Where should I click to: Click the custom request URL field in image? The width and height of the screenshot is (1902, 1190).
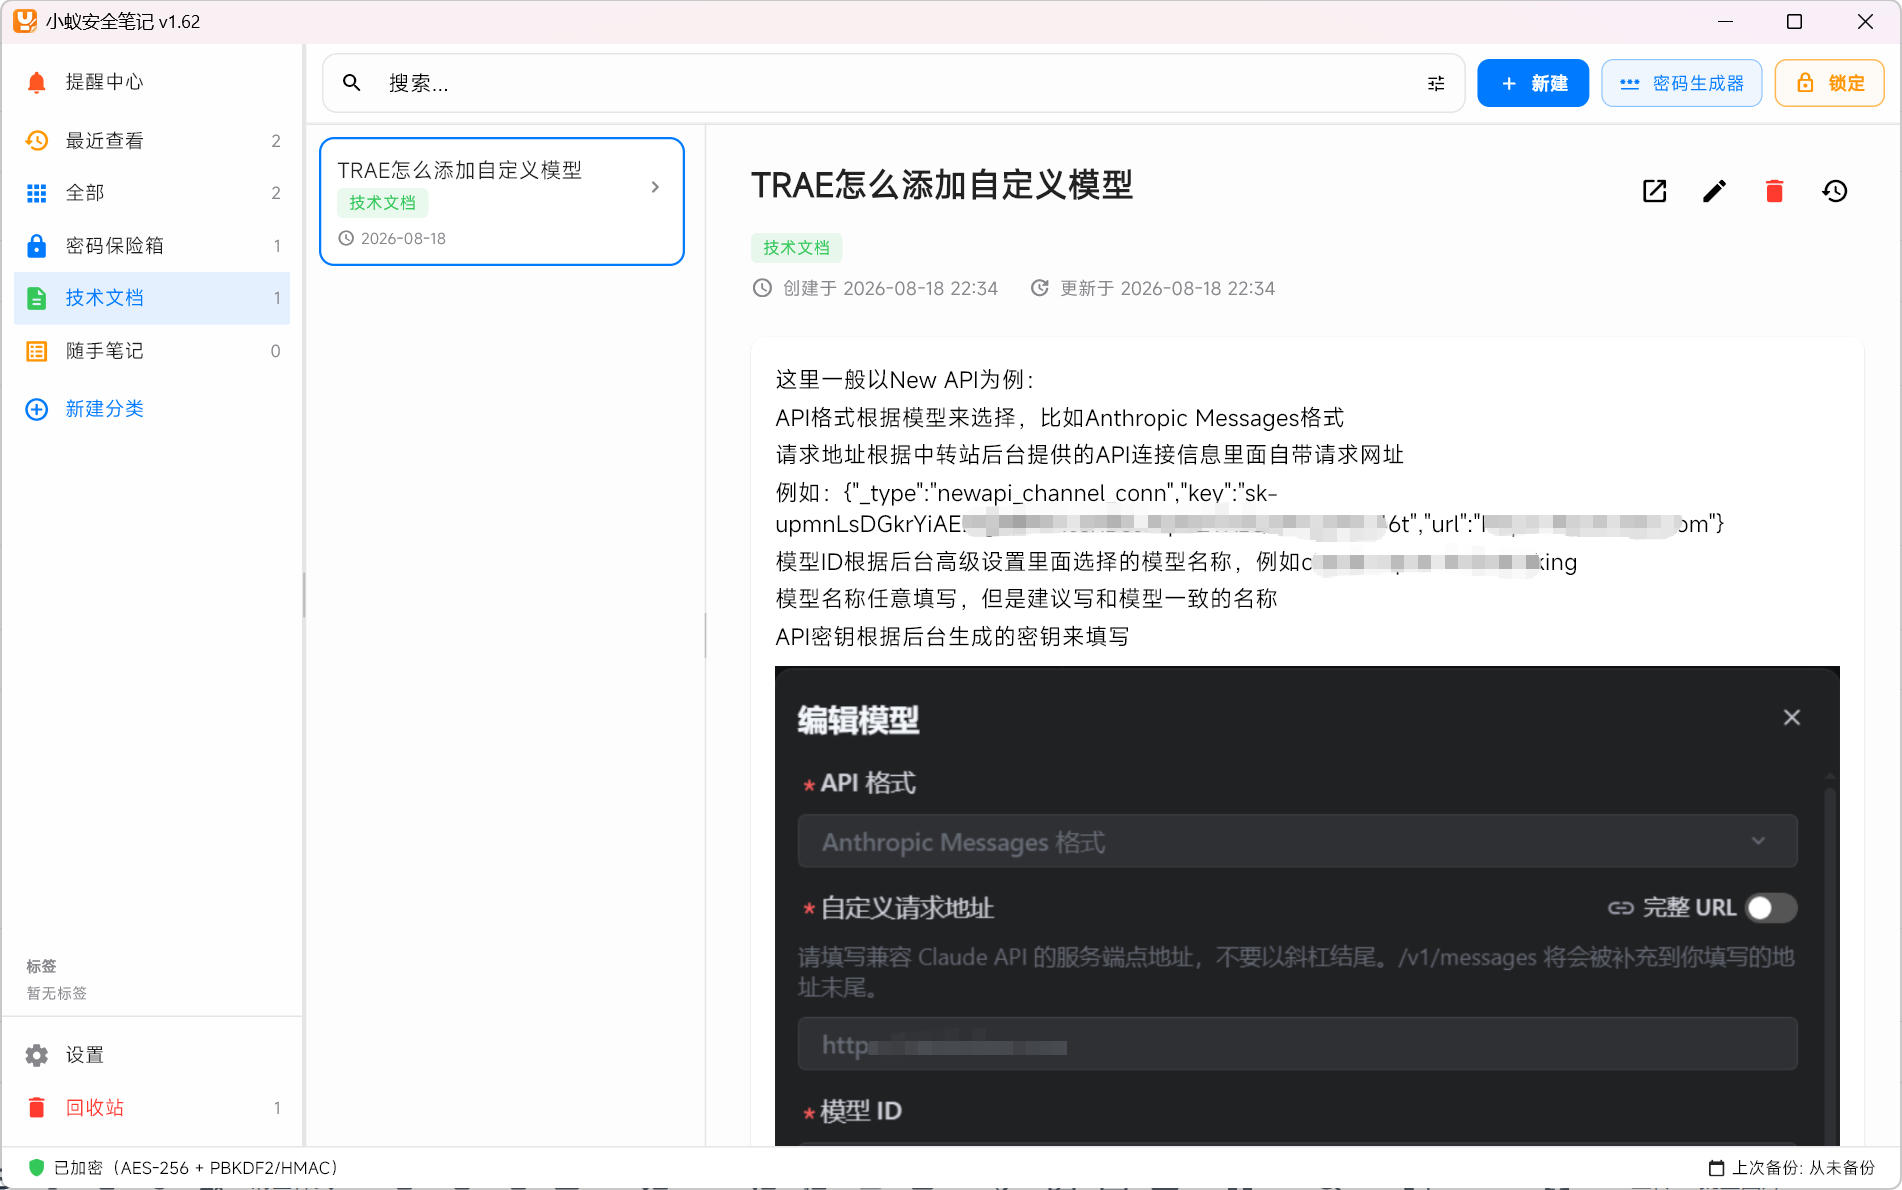(1298, 1045)
